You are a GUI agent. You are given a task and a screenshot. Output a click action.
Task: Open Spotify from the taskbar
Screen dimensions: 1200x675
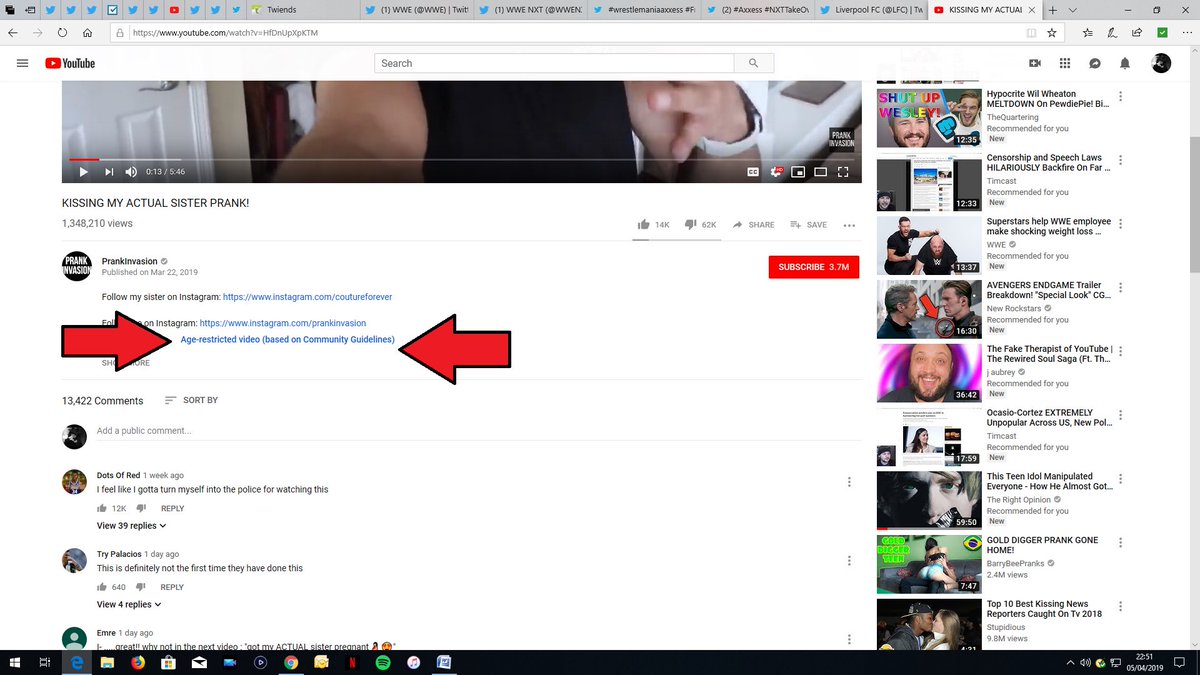coord(383,662)
